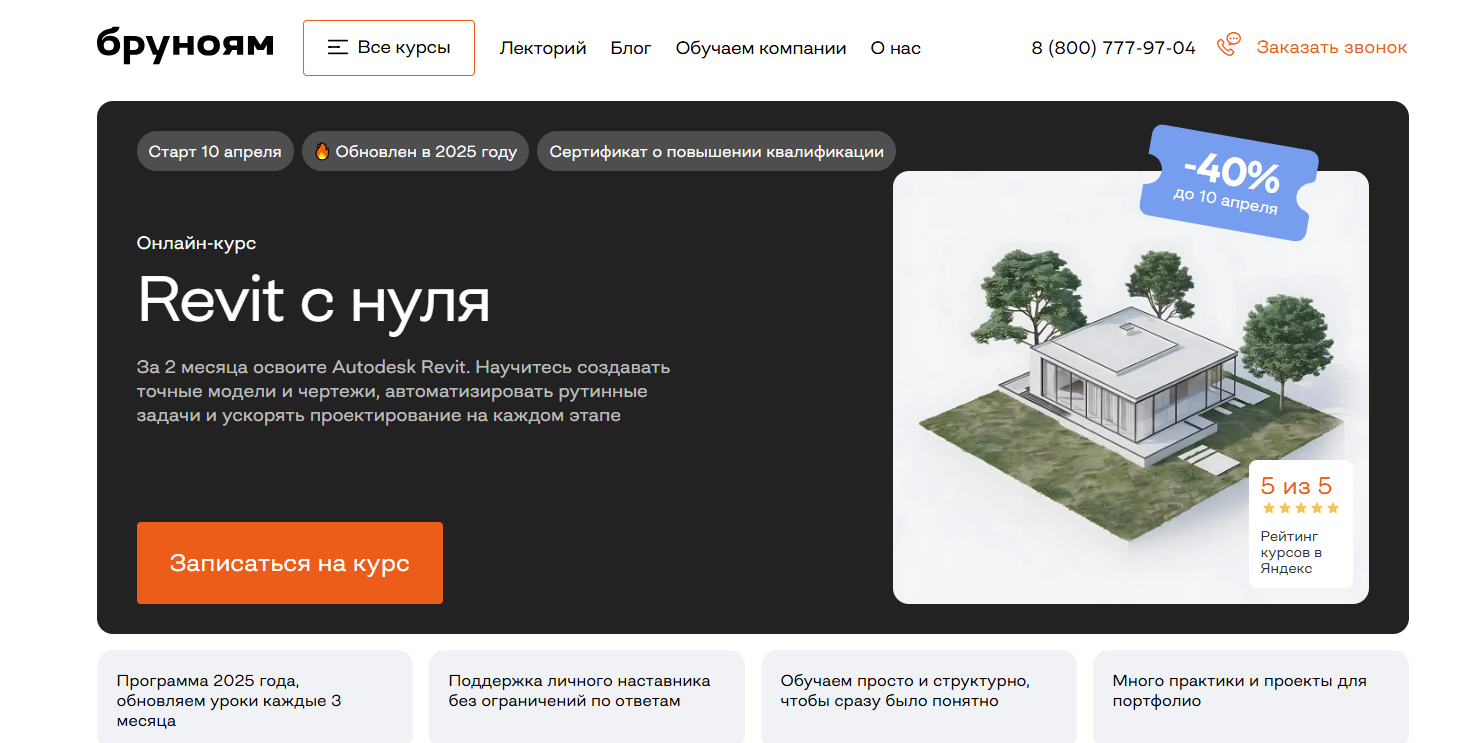This screenshot has height=743, width=1483.
Task: Open the О нас page
Action: coord(896,48)
